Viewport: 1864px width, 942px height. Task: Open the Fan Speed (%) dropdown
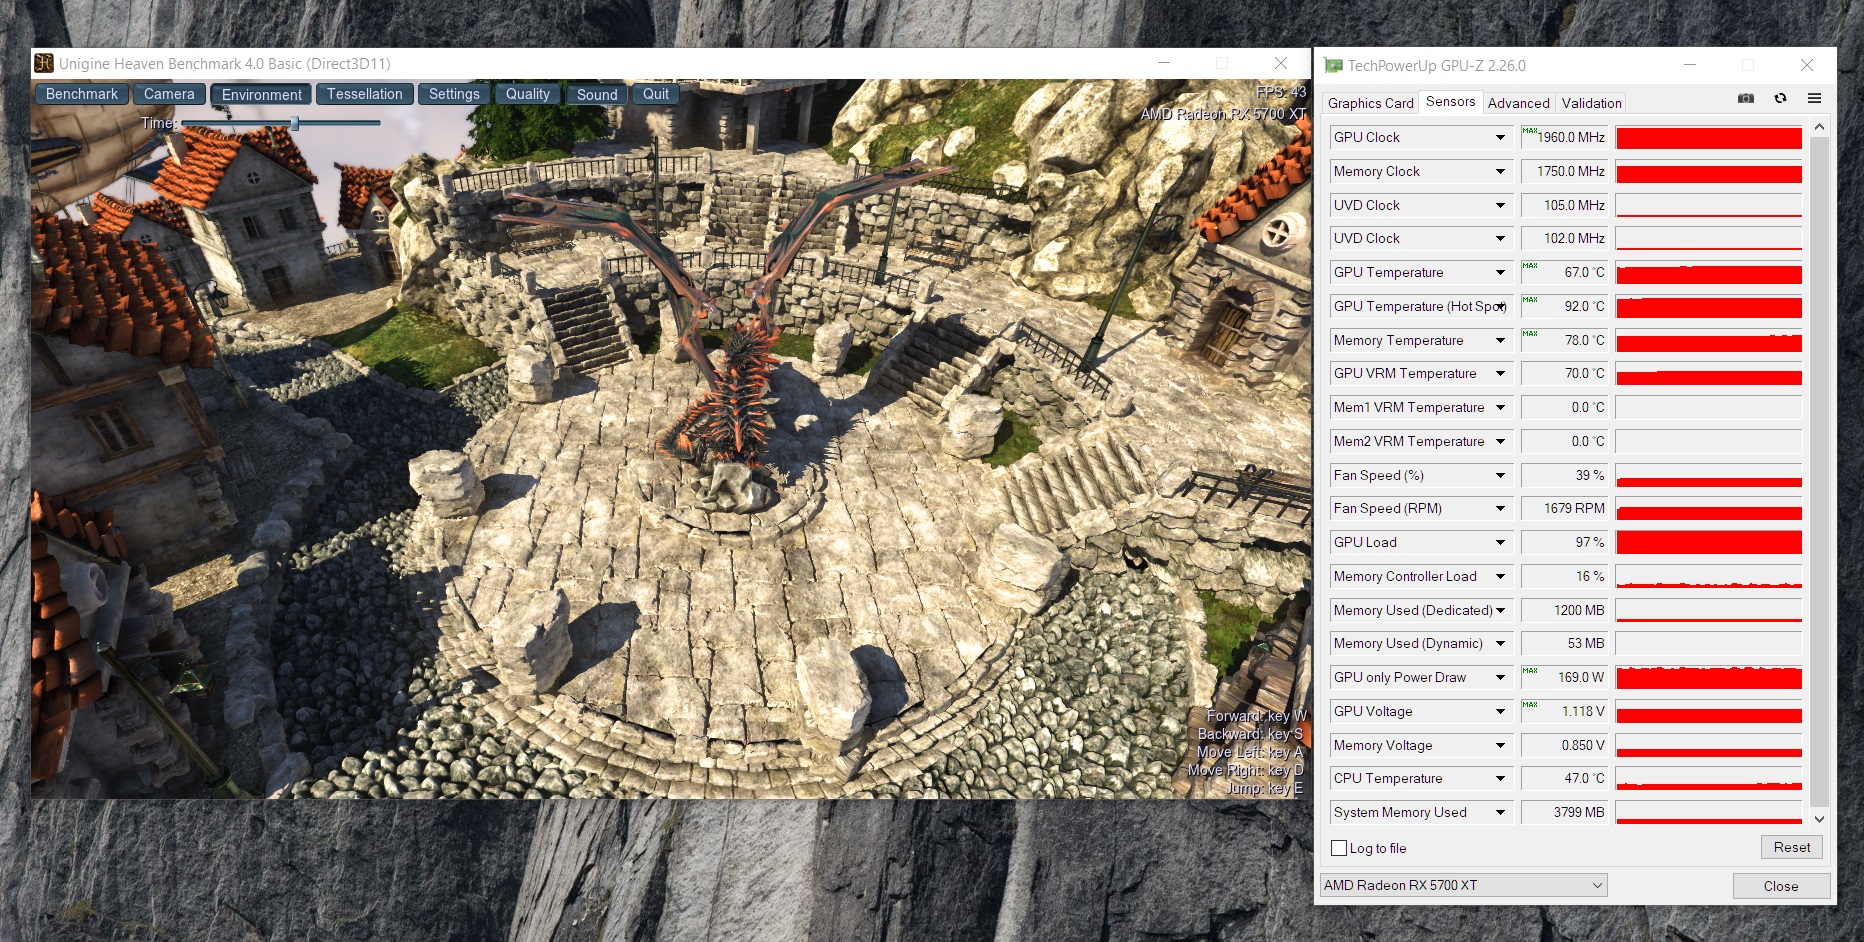1500,476
